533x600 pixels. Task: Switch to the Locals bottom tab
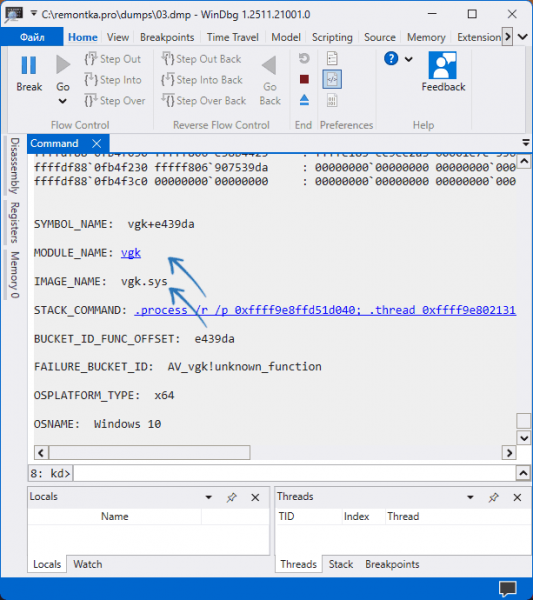click(x=47, y=564)
